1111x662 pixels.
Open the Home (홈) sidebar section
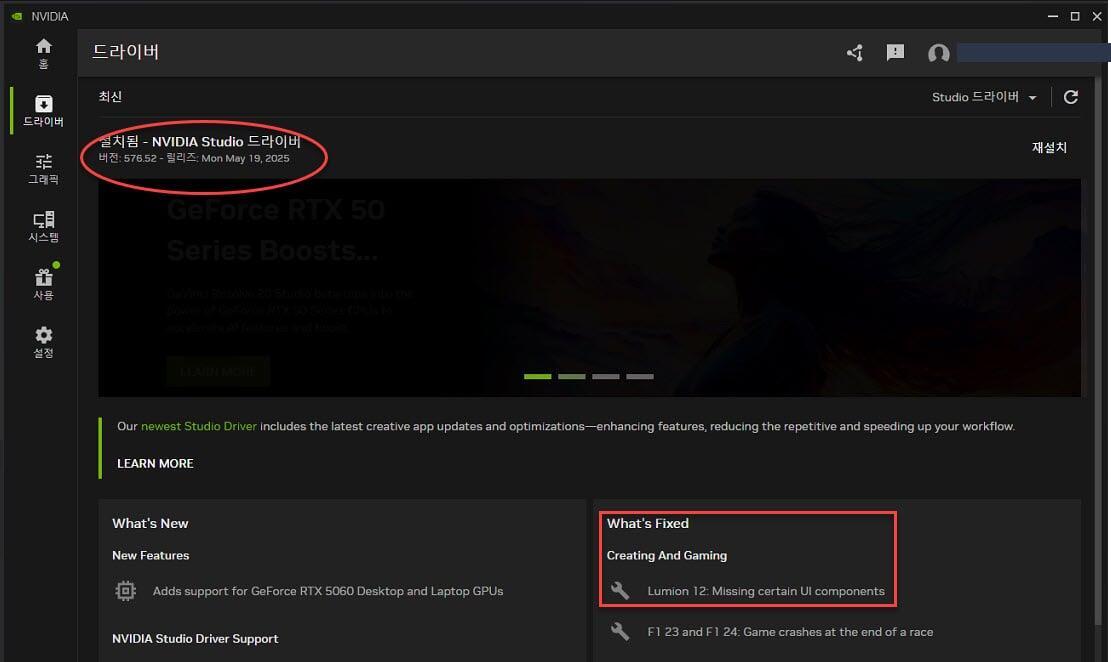(x=43, y=53)
